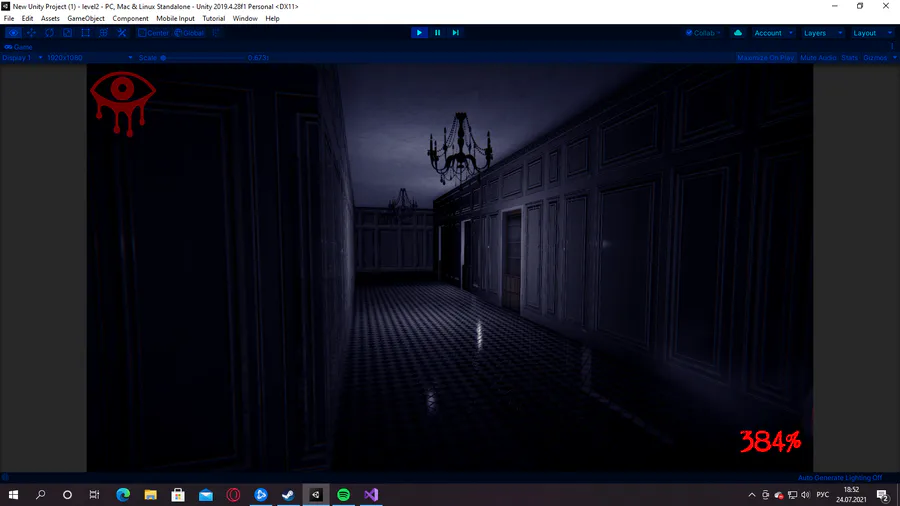Select the Rect transform tool
This screenshot has width=900, height=506.
click(86, 33)
